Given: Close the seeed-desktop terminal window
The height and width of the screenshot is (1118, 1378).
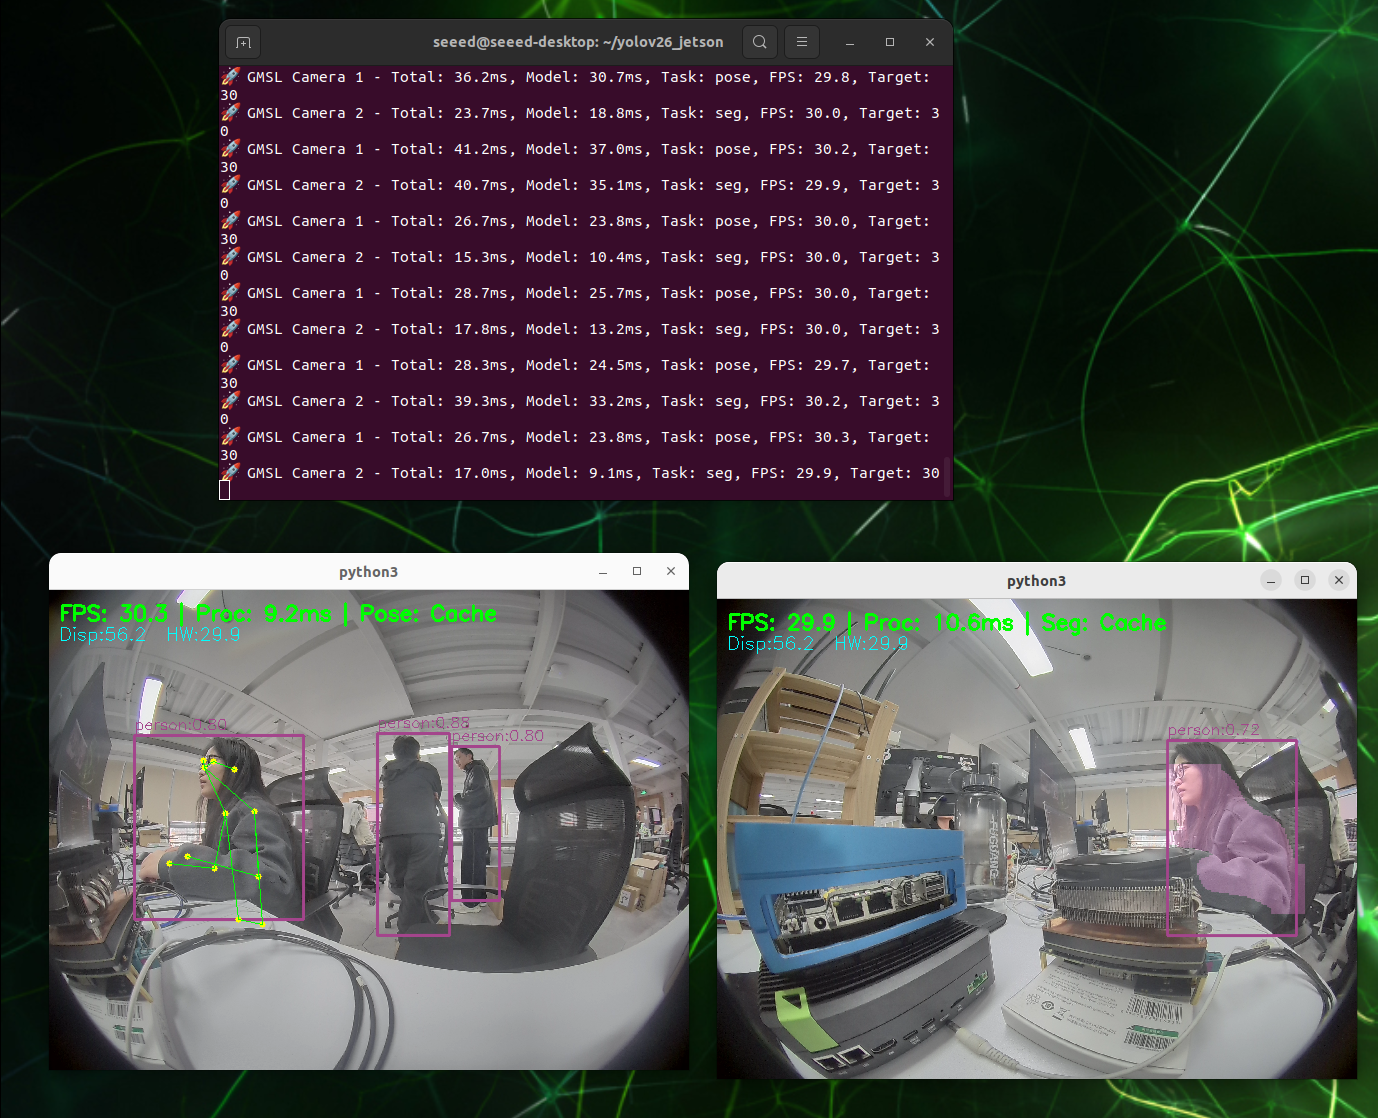Looking at the screenshot, I should [930, 42].
